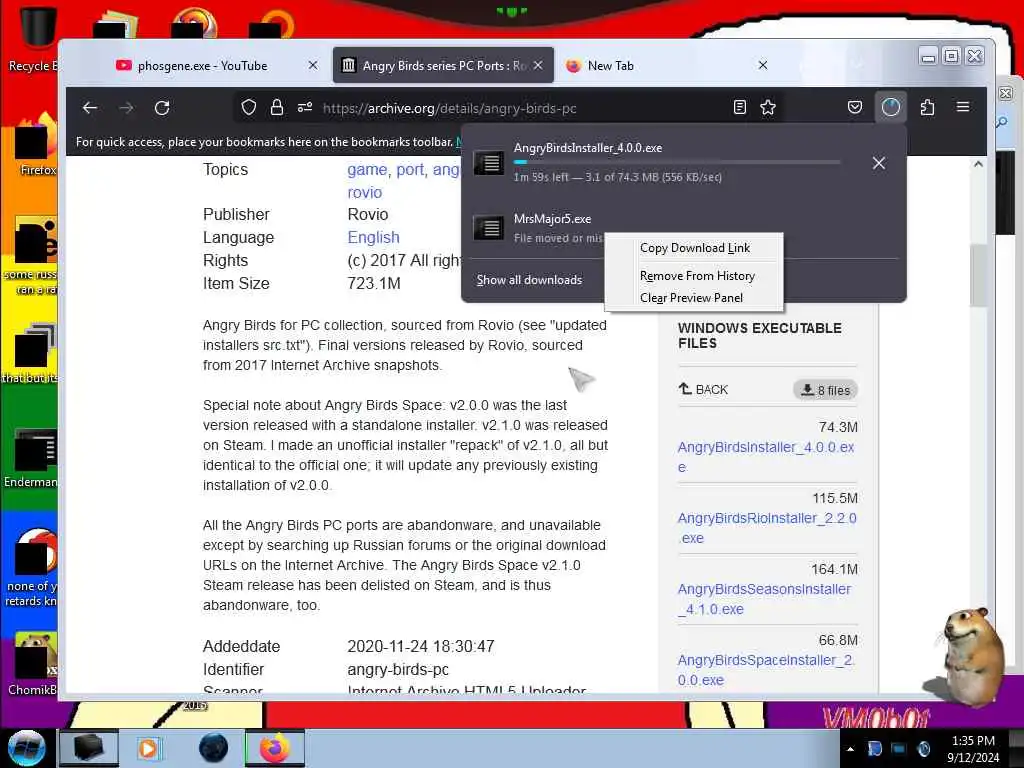Click the 'Rovio' publisher value
Image resolution: width=1024 pixels, height=768 pixels.
point(368,214)
